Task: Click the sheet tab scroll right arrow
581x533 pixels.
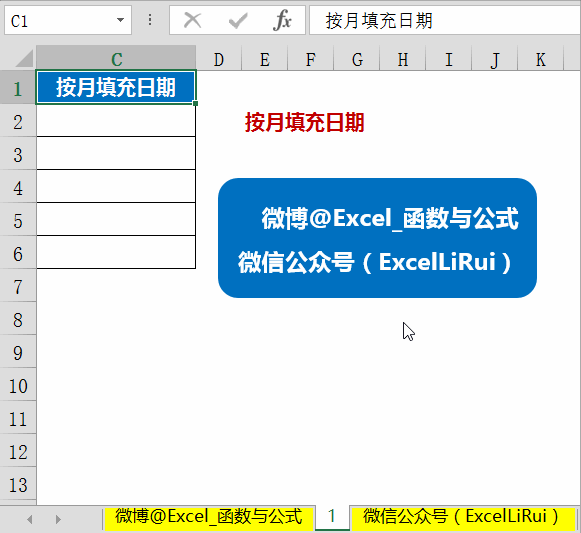Action: click(58, 519)
